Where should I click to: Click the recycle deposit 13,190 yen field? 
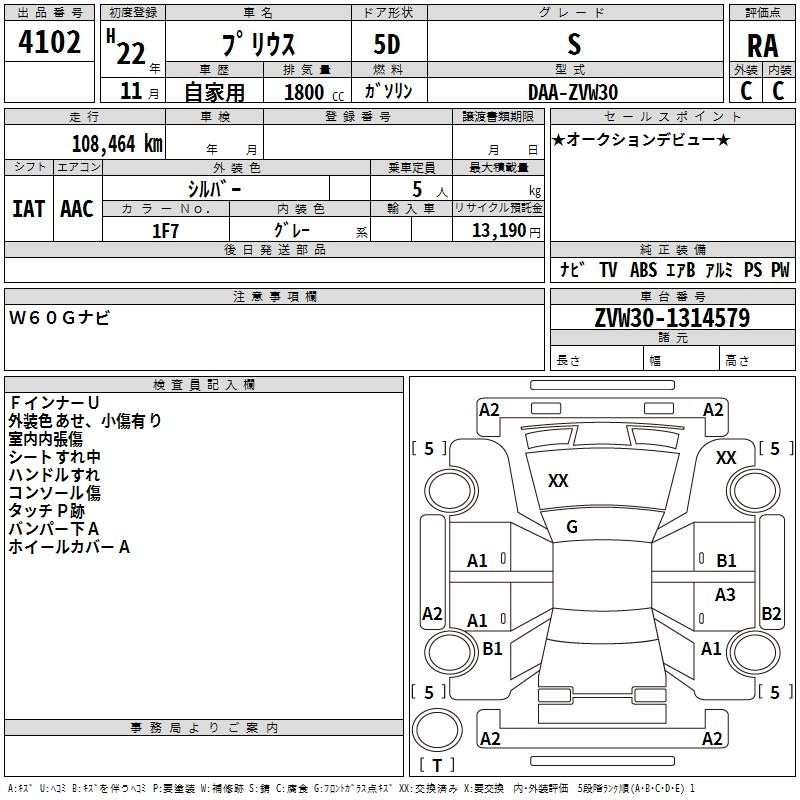[x=498, y=231]
